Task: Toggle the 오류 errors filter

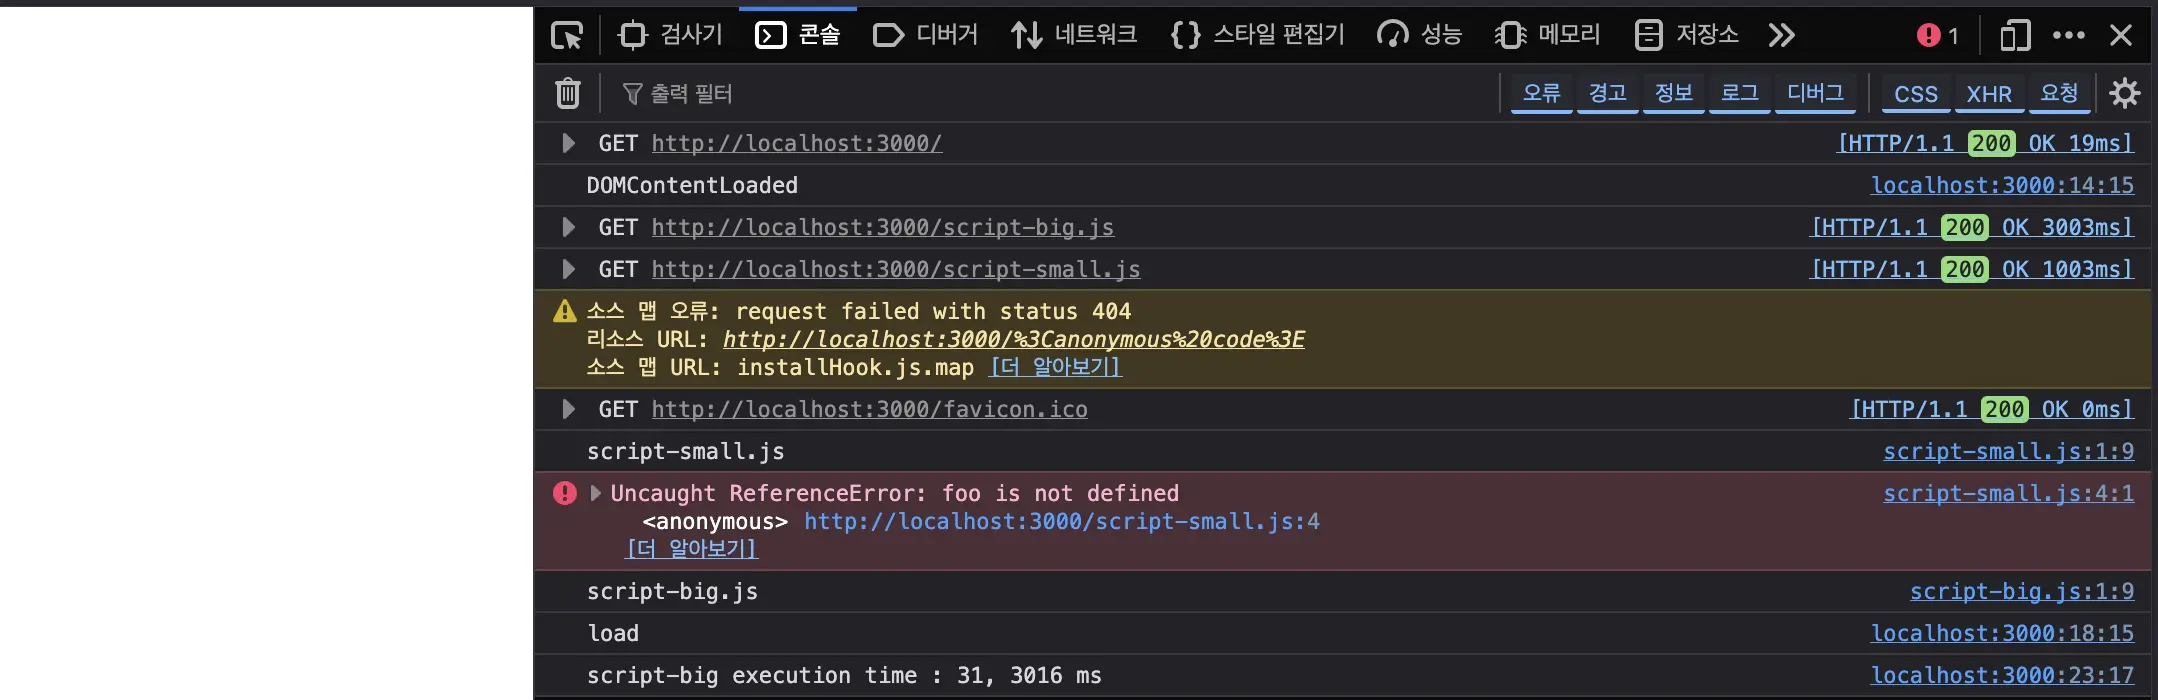Action: 1541,93
